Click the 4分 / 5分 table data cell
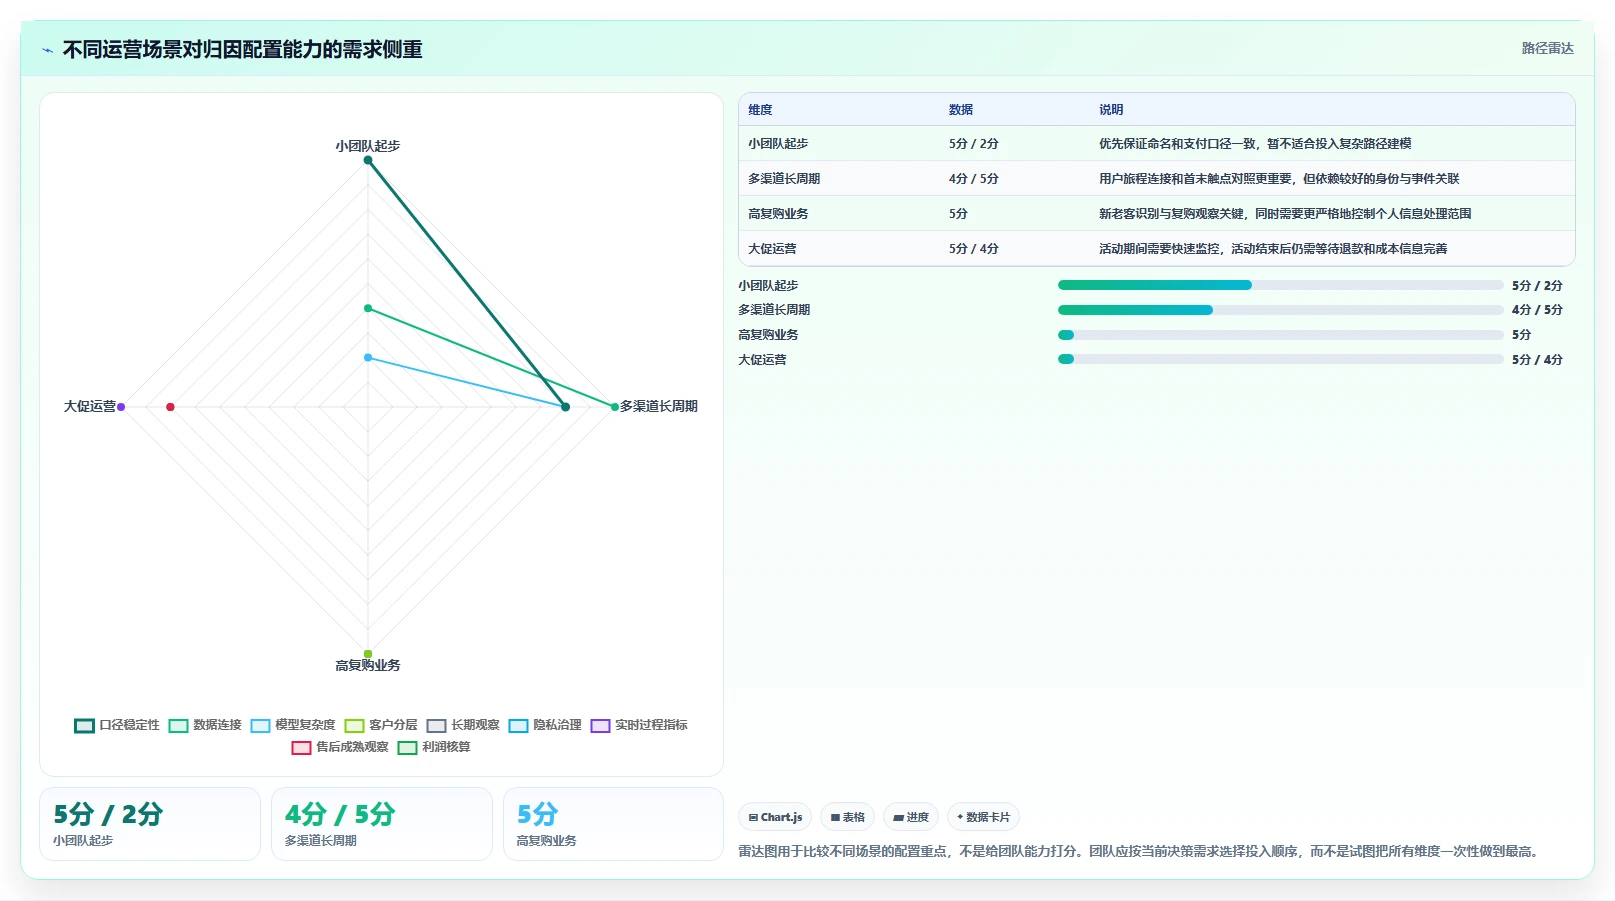 [x=974, y=179]
